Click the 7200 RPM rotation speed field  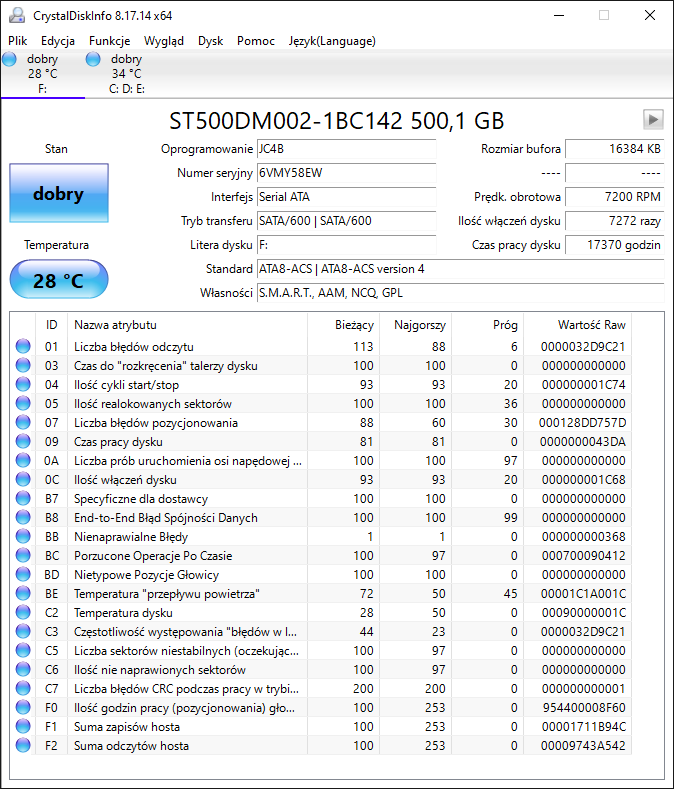click(x=615, y=197)
